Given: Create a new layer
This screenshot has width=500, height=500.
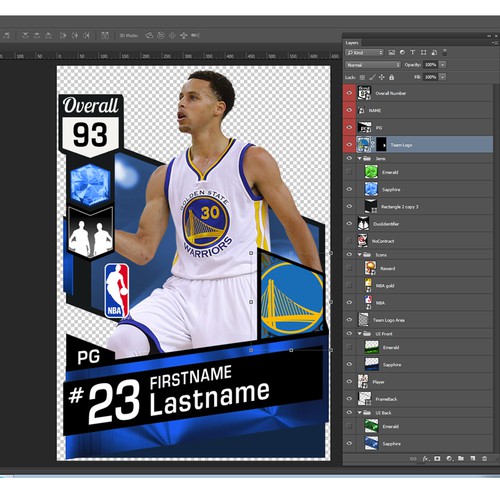Looking at the screenshot, I should click(x=473, y=458).
